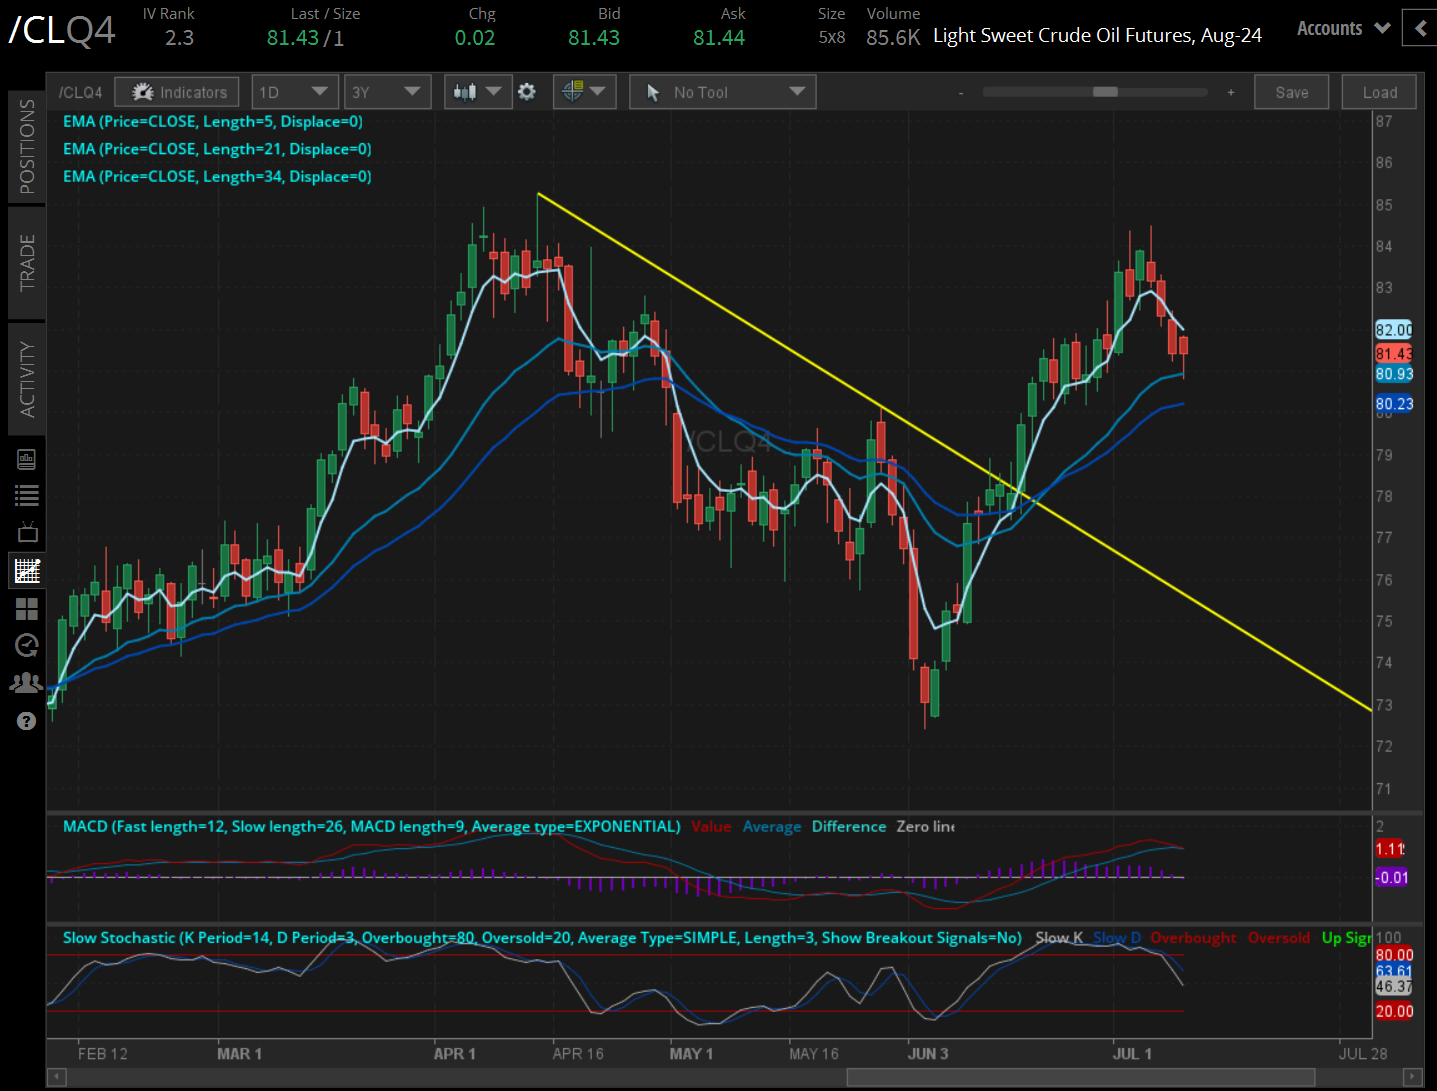Click the APR 1 date axis label
The height and width of the screenshot is (1091, 1437).
click(455, 1053)
